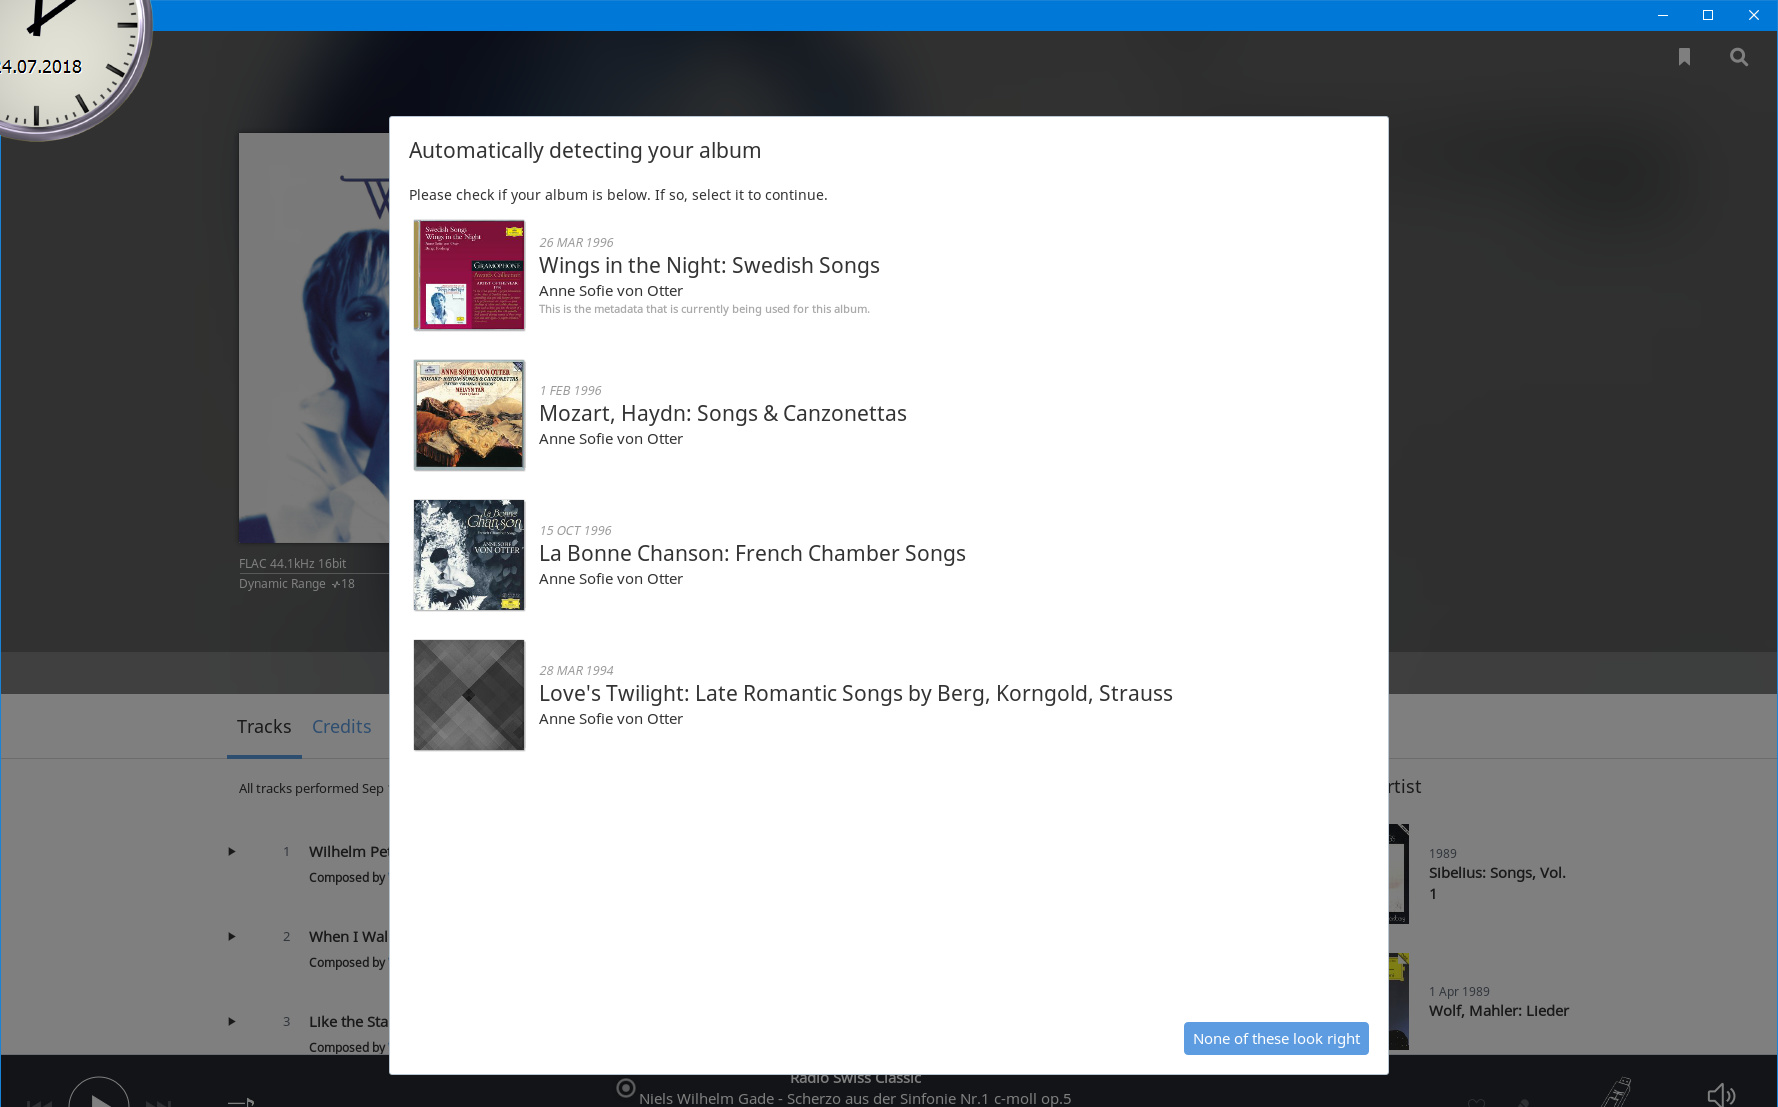Click the 26 MAR 1996 date text
This screenshot has height=1107, width=1778.
576,243
